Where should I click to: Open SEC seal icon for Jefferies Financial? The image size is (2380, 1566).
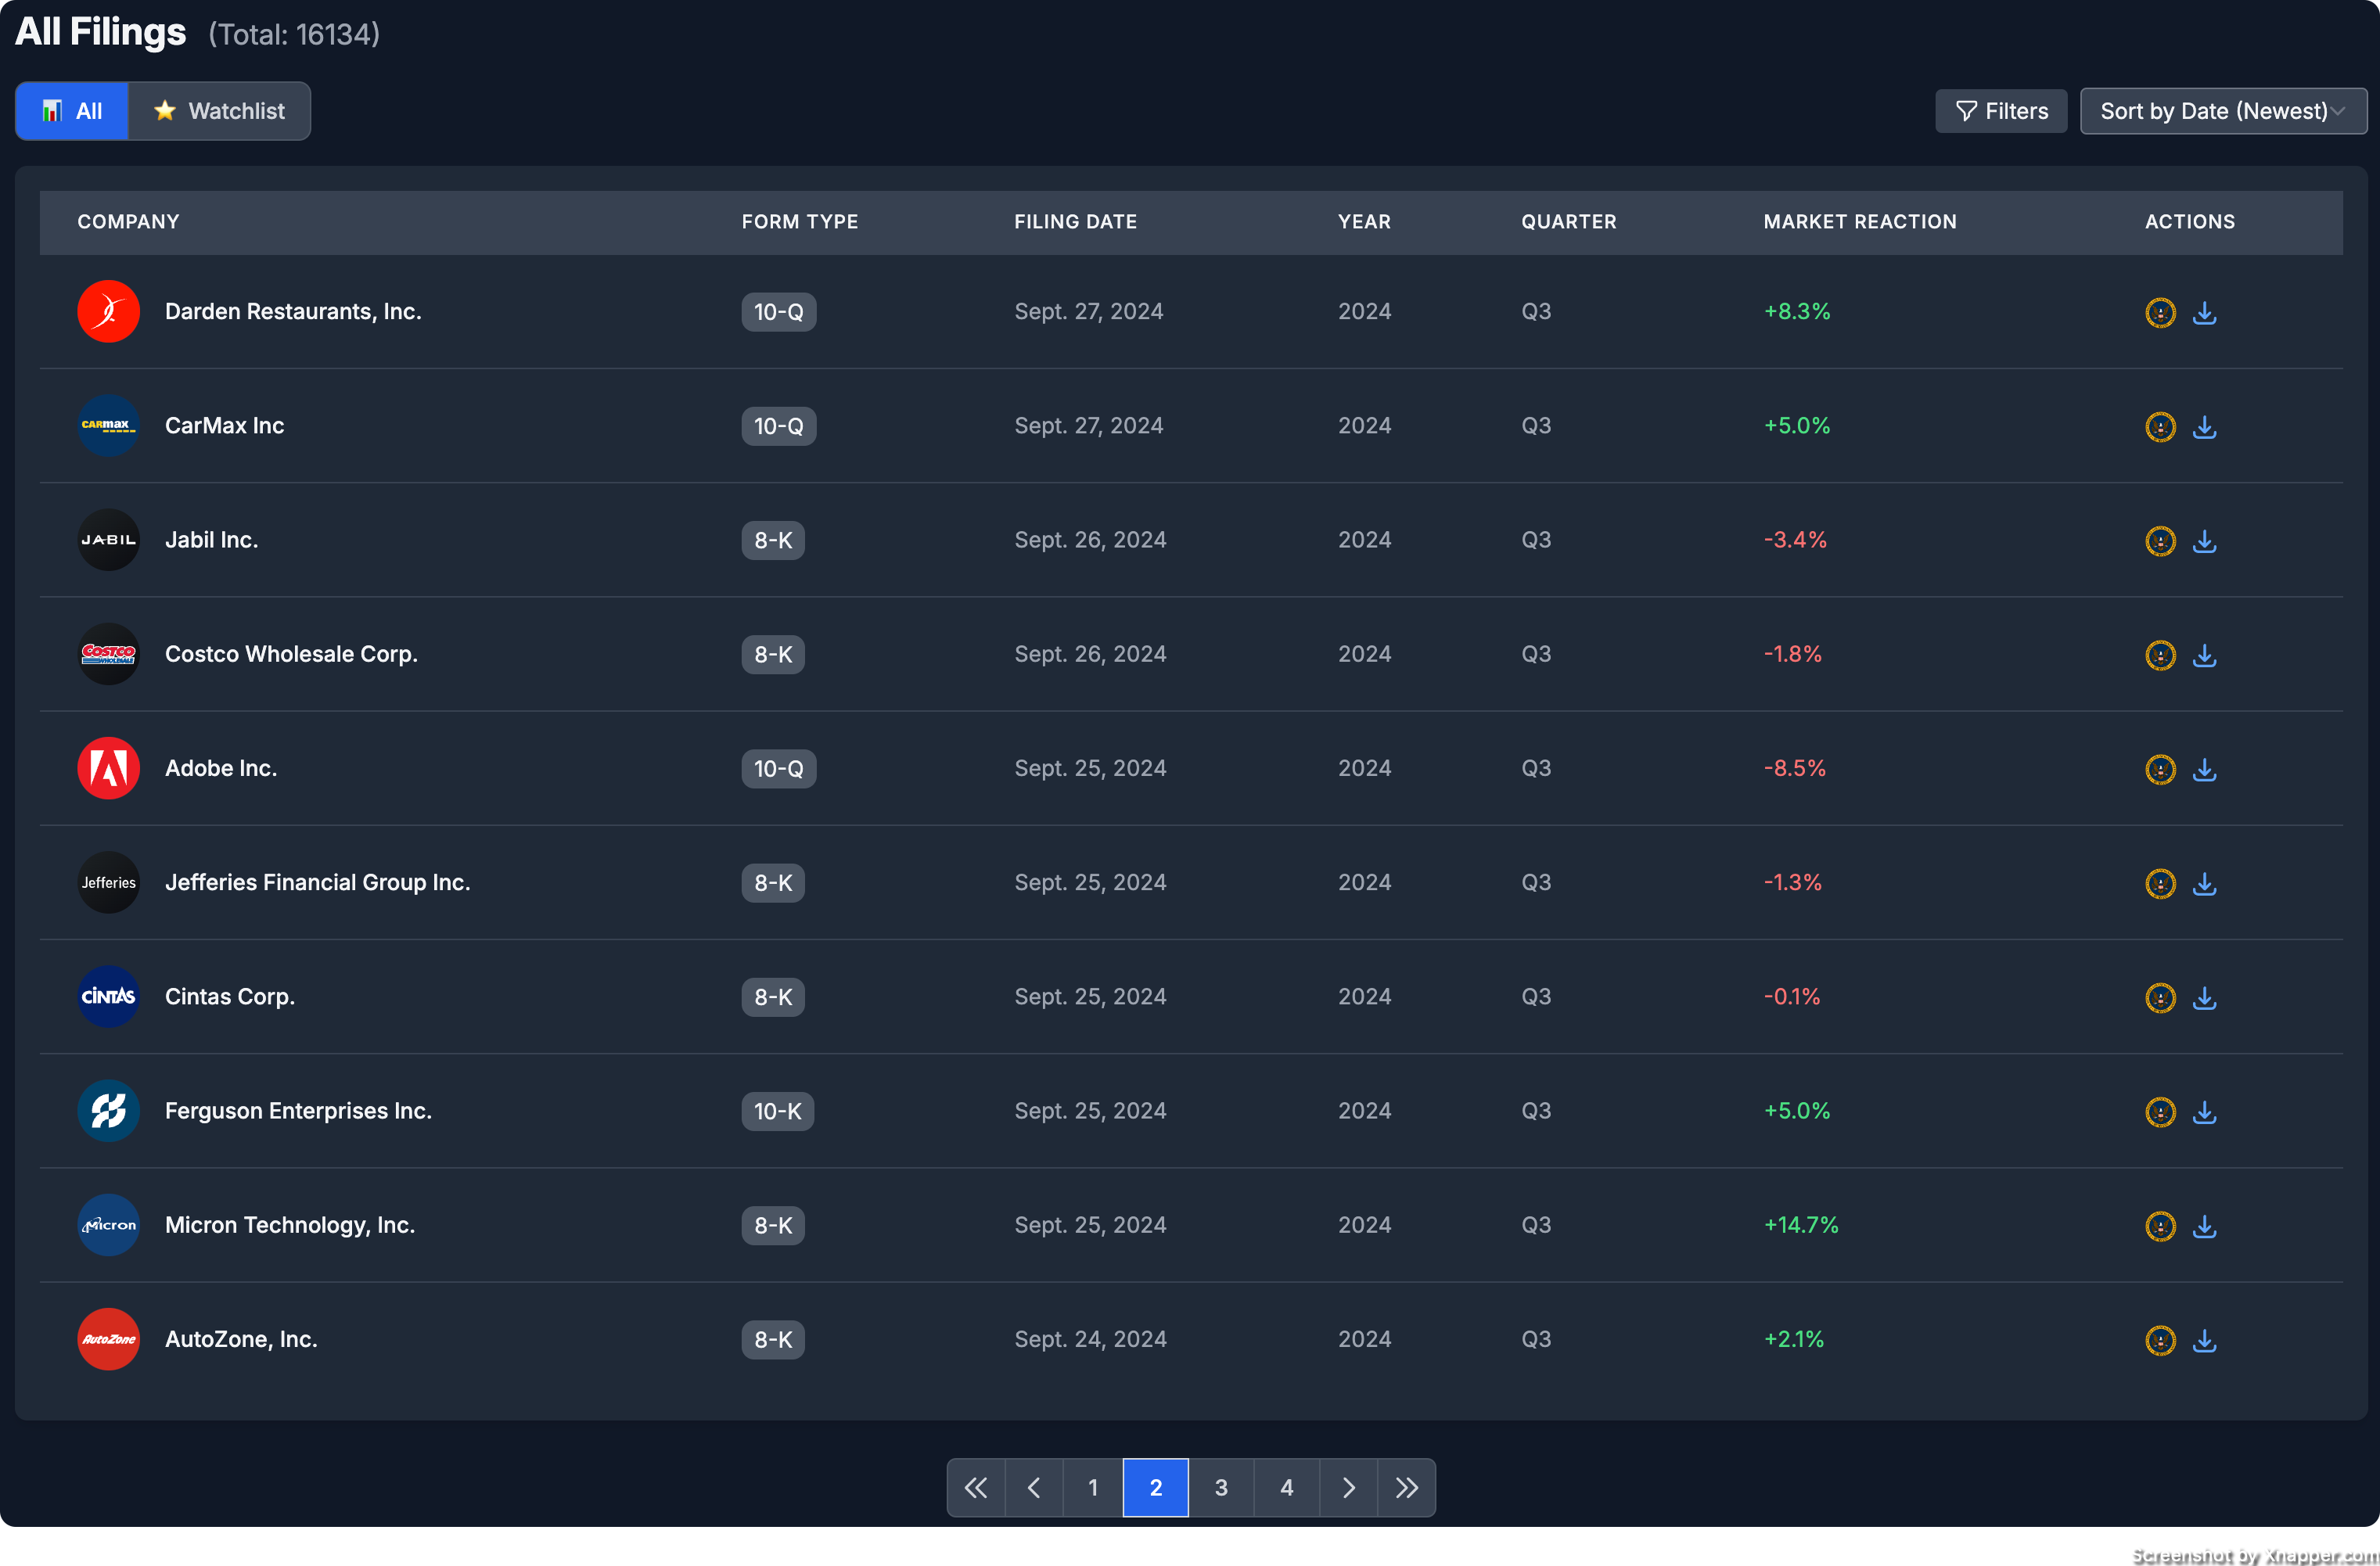pyautogui.click(x=2160, y=883)
